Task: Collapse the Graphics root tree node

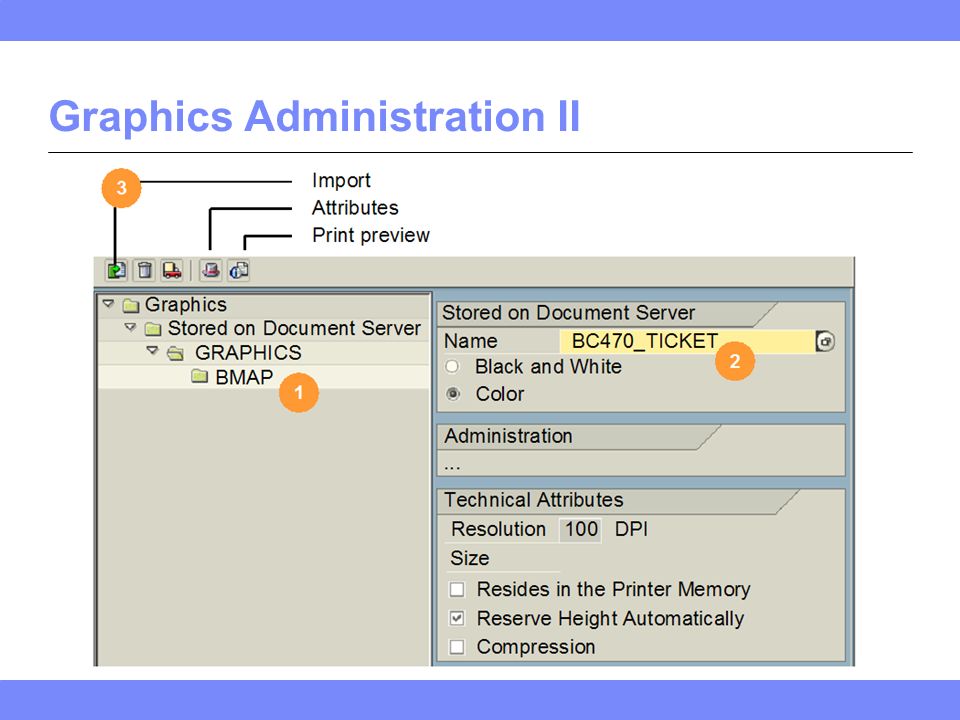Action: point(108,303)
